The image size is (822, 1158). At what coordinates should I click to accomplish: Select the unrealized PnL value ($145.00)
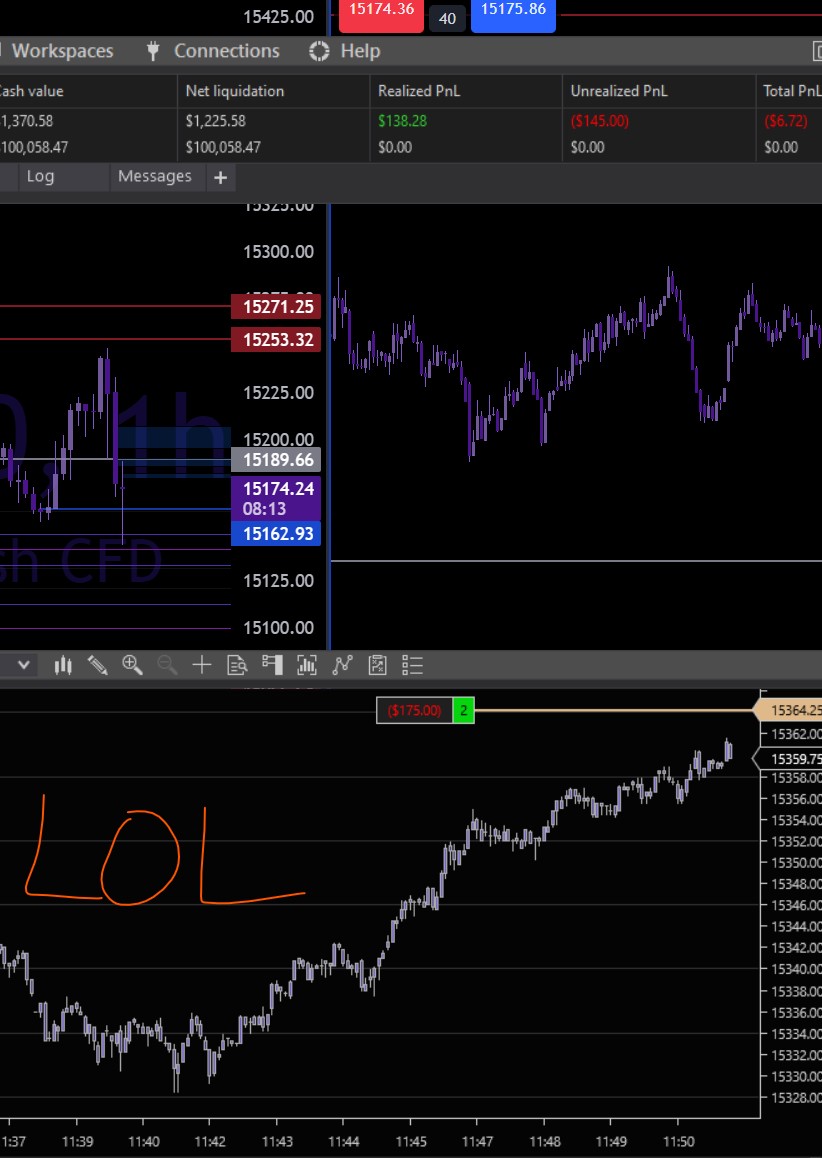click(600, 120)
